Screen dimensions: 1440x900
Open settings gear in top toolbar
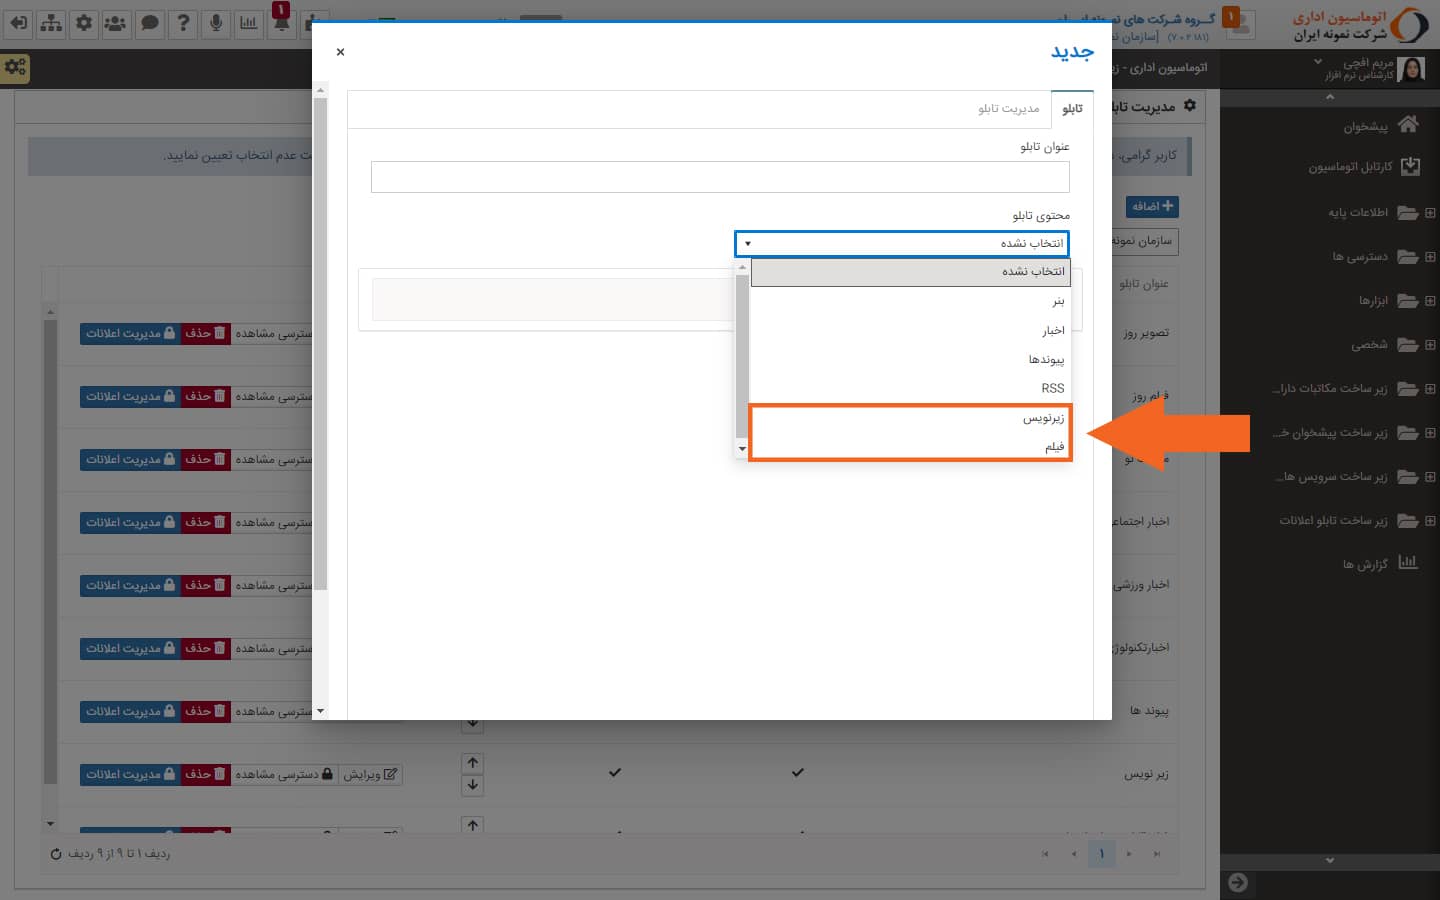click(x=84, y=23)
